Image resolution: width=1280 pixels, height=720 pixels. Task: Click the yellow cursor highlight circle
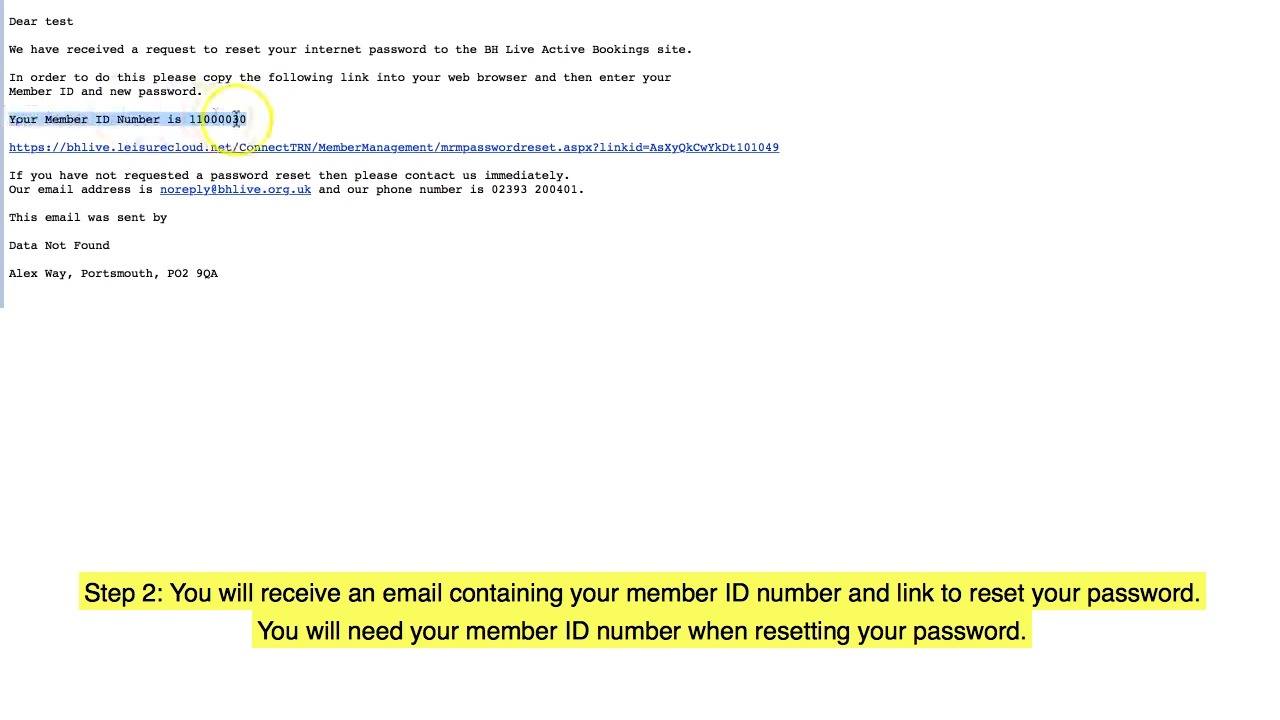[x=236, y=120]
